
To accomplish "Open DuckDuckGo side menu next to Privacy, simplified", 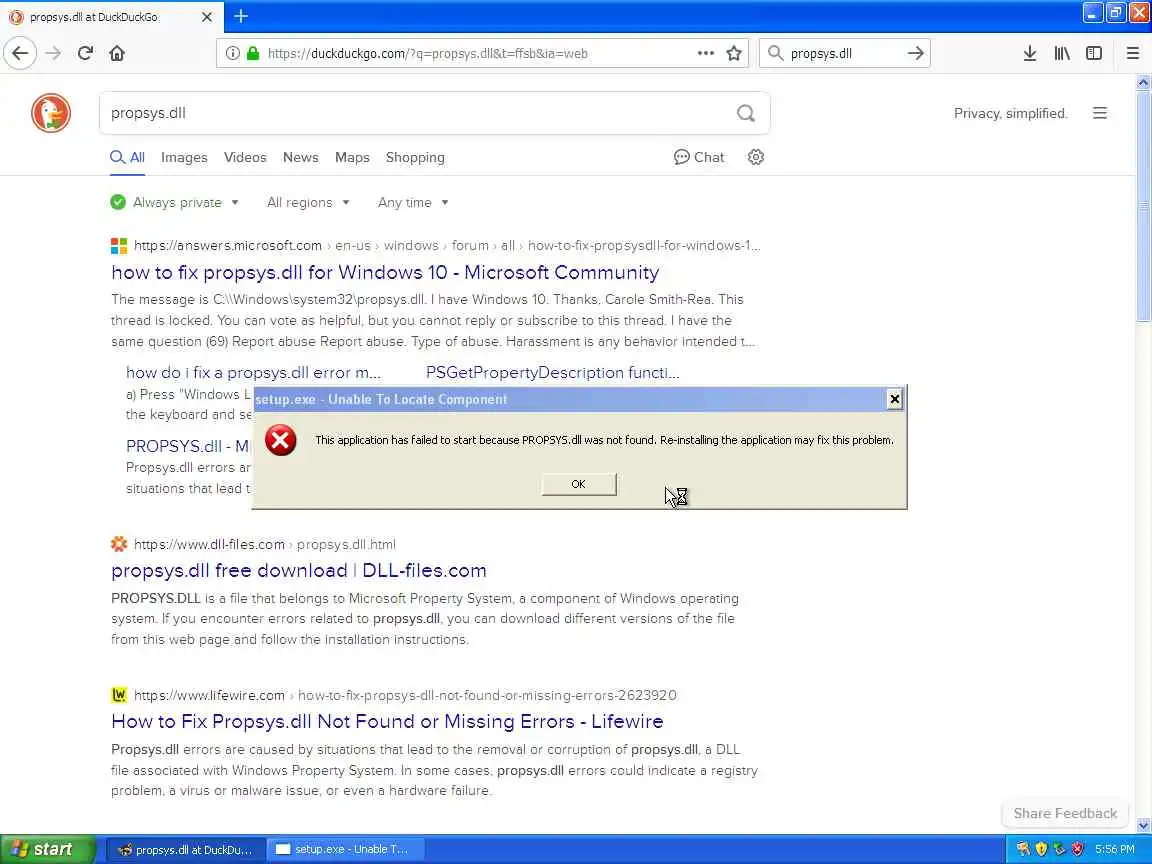I will click(1099, 113).
